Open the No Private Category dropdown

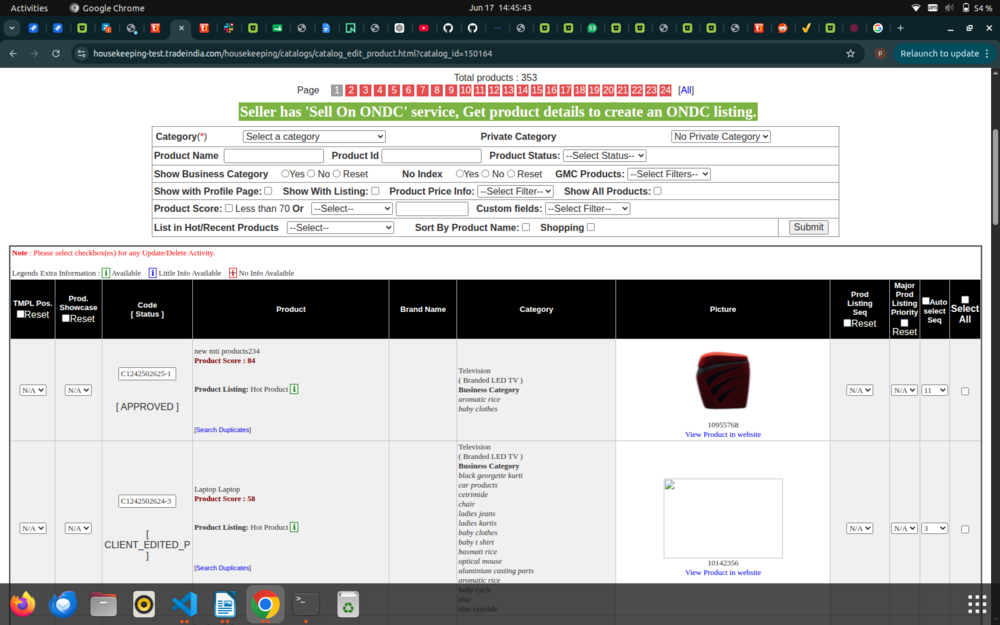721,136
